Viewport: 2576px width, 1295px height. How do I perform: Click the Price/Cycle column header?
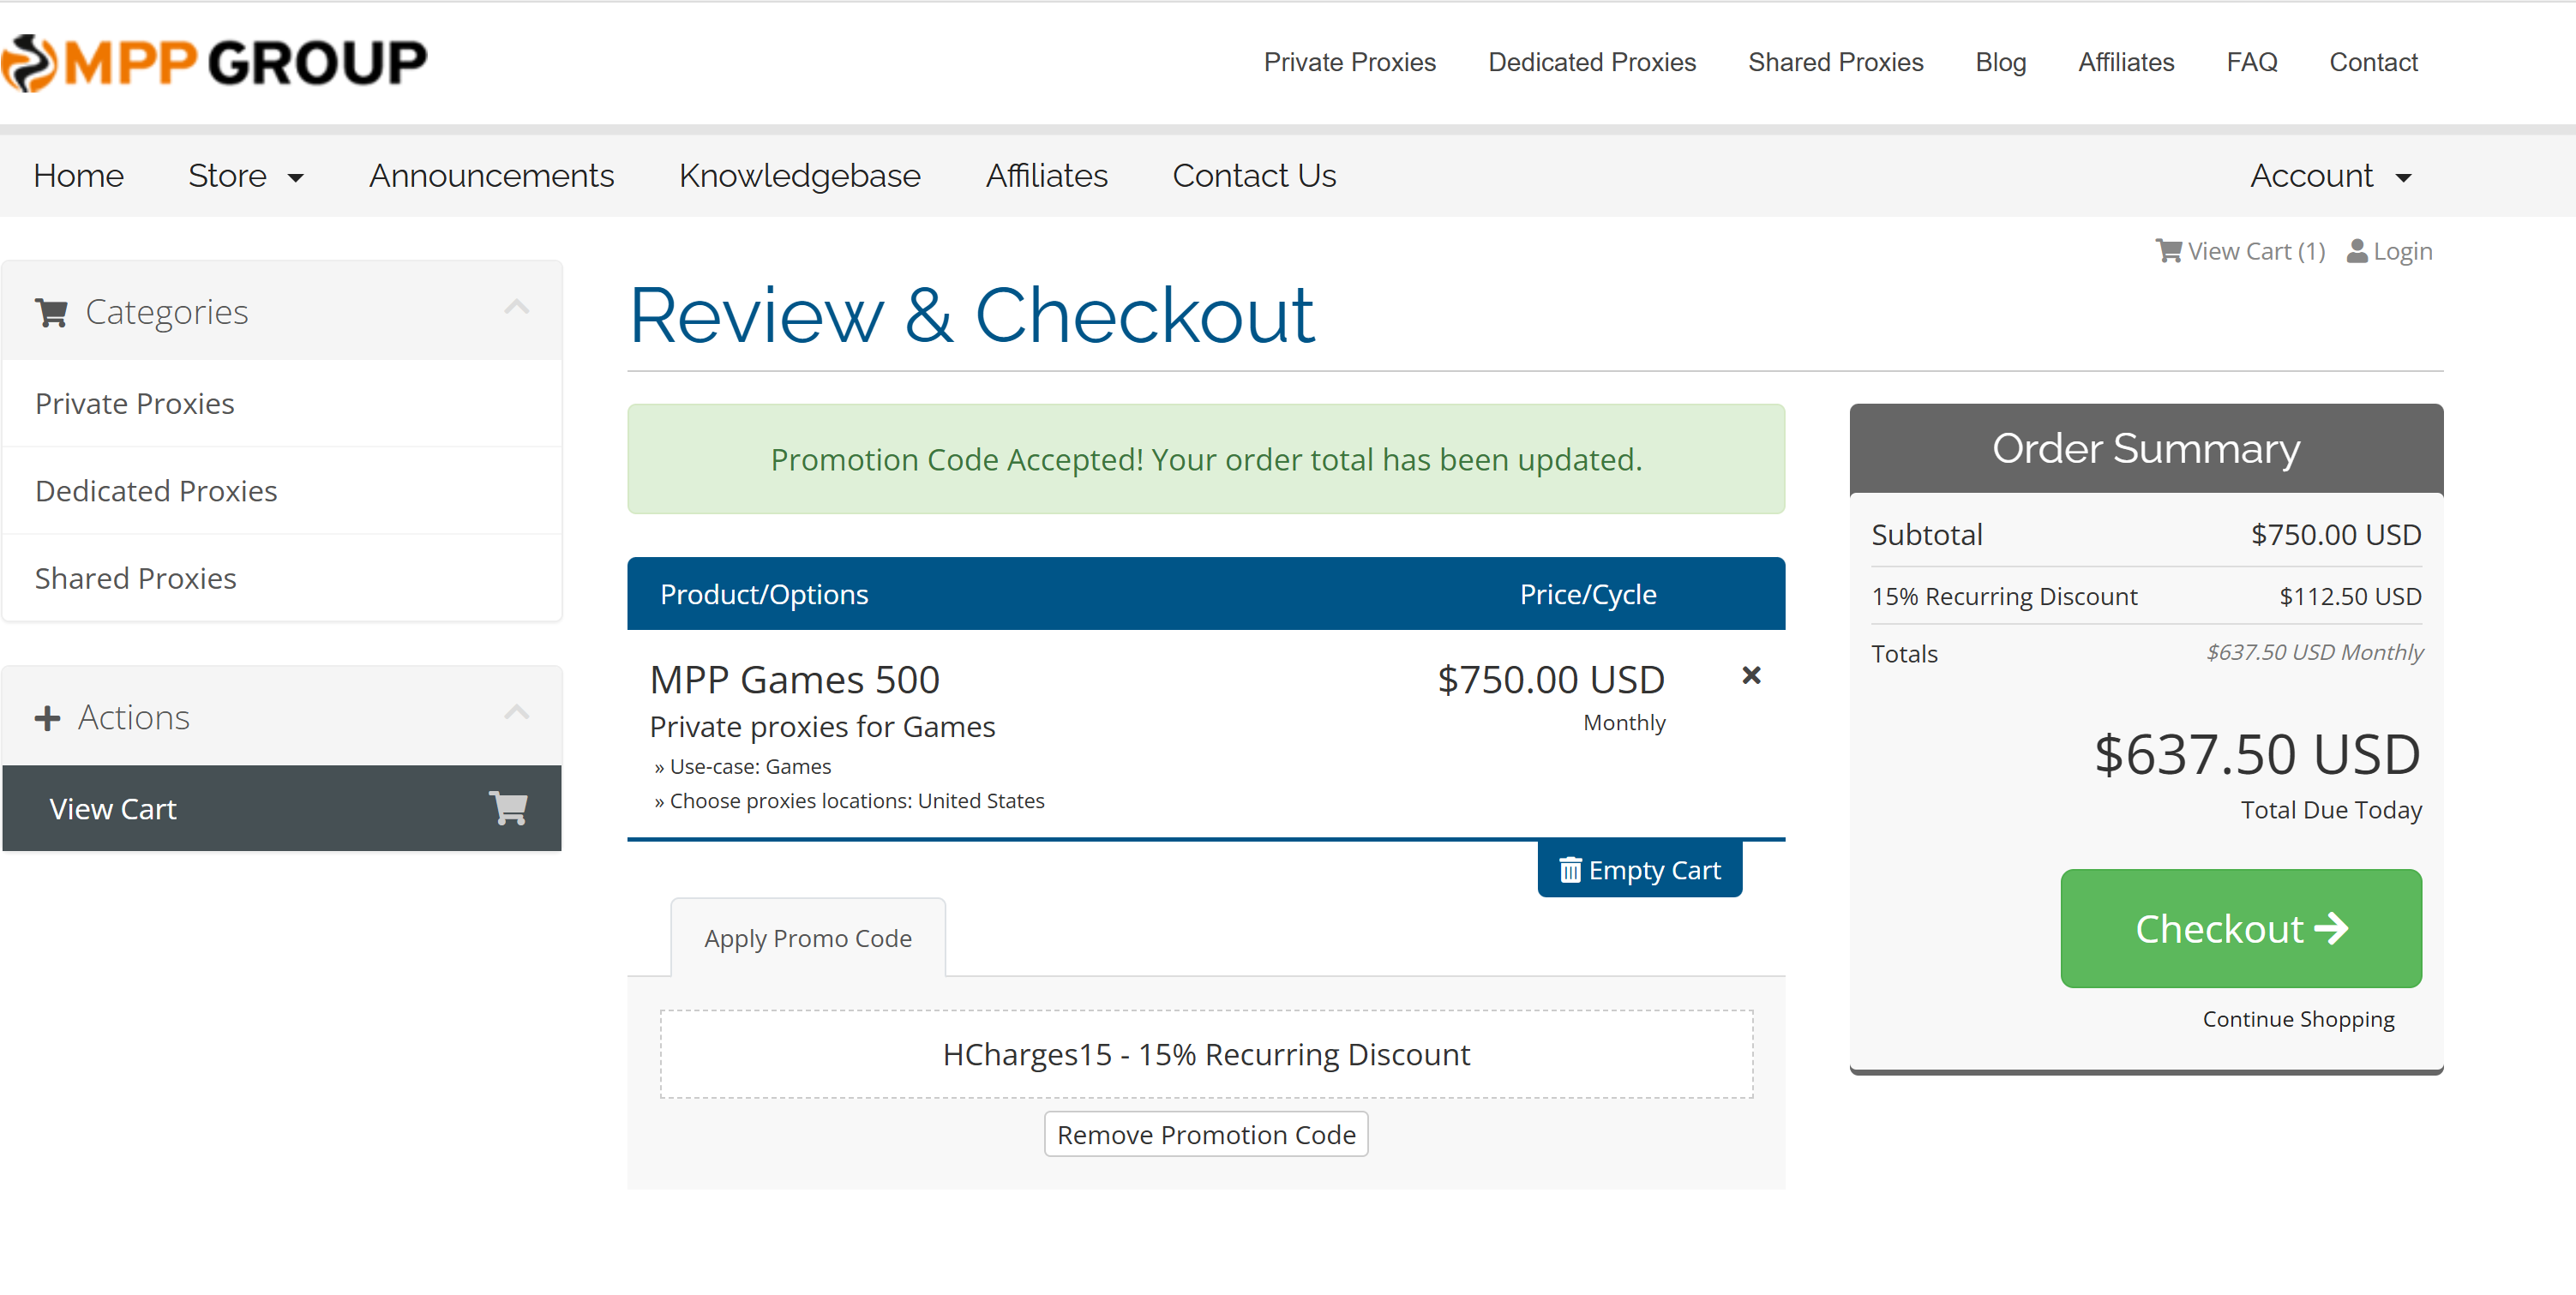(x=1588, y=595)
